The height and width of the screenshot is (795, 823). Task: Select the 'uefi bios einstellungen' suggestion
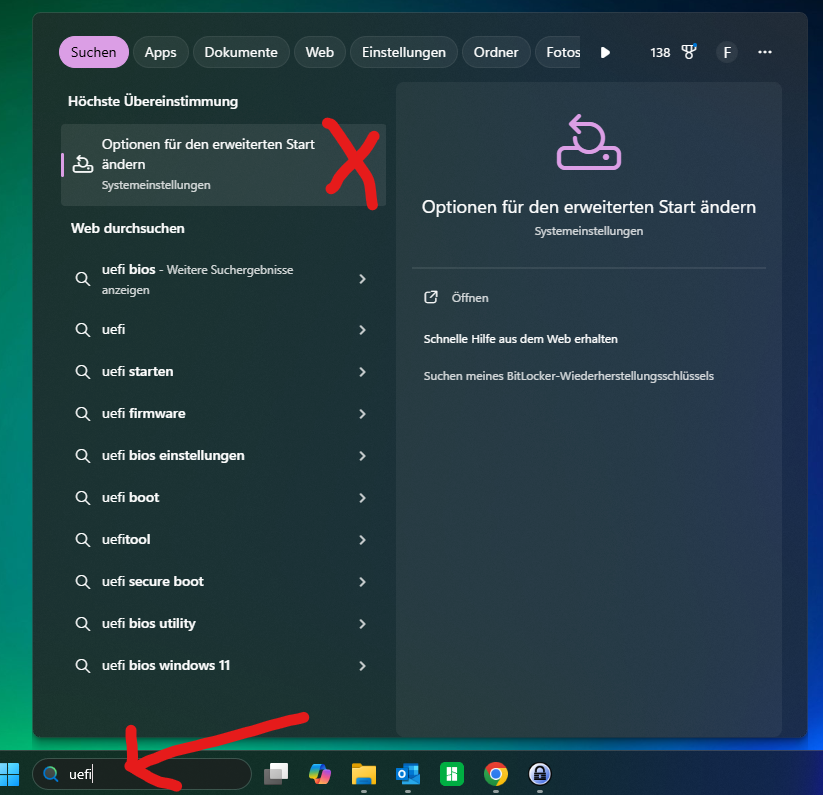point(224,455)
